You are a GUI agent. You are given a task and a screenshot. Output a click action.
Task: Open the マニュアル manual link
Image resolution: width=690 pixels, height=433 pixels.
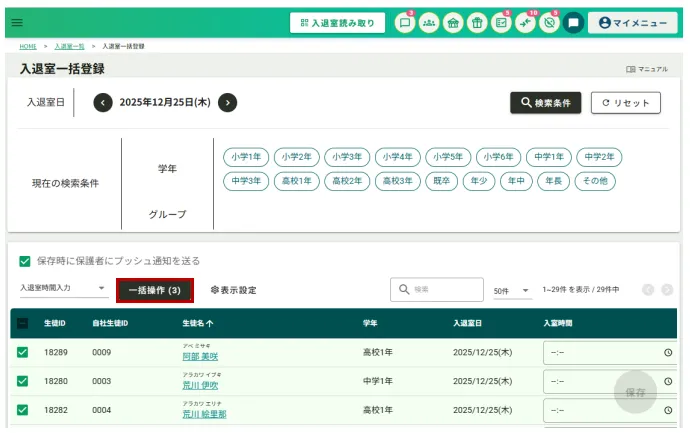coord(647,70)
